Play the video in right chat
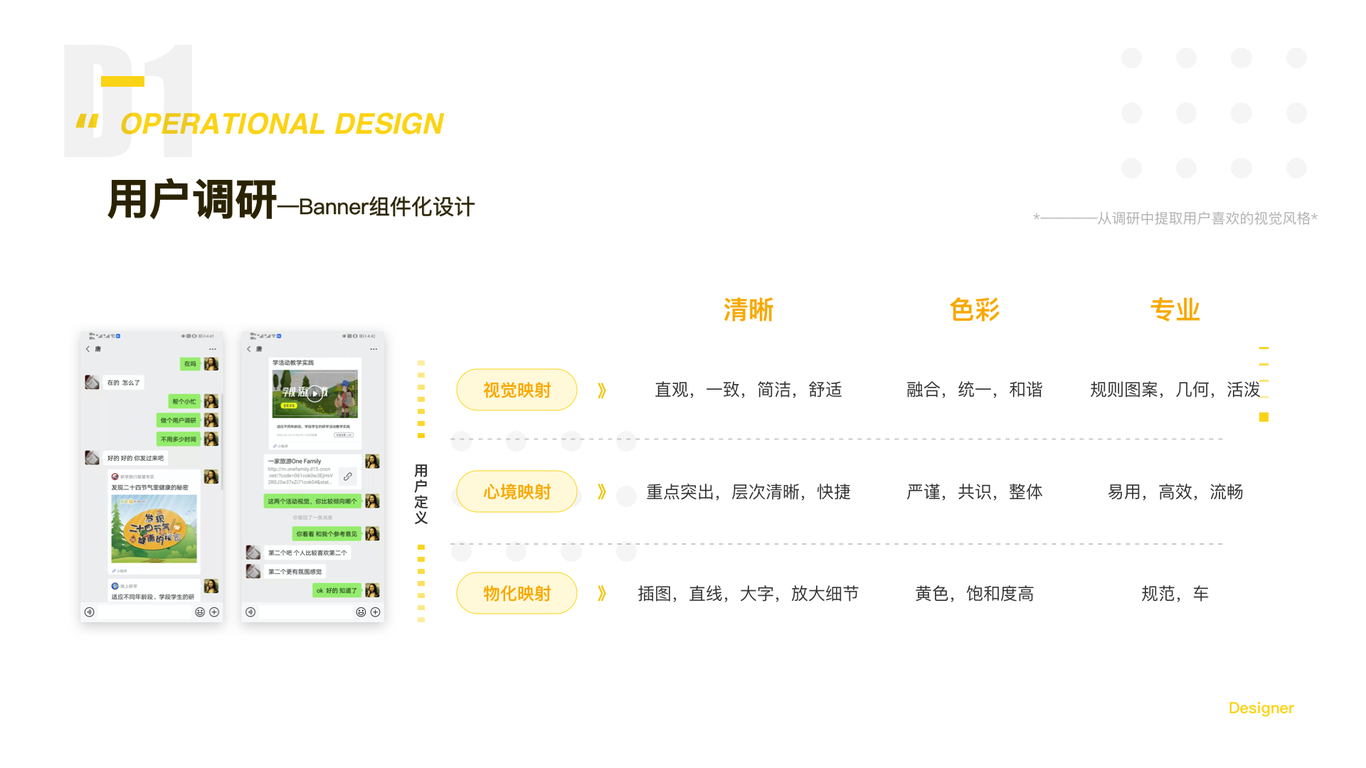The width and height of the screenshot is (1366, 768). point(315,394)
